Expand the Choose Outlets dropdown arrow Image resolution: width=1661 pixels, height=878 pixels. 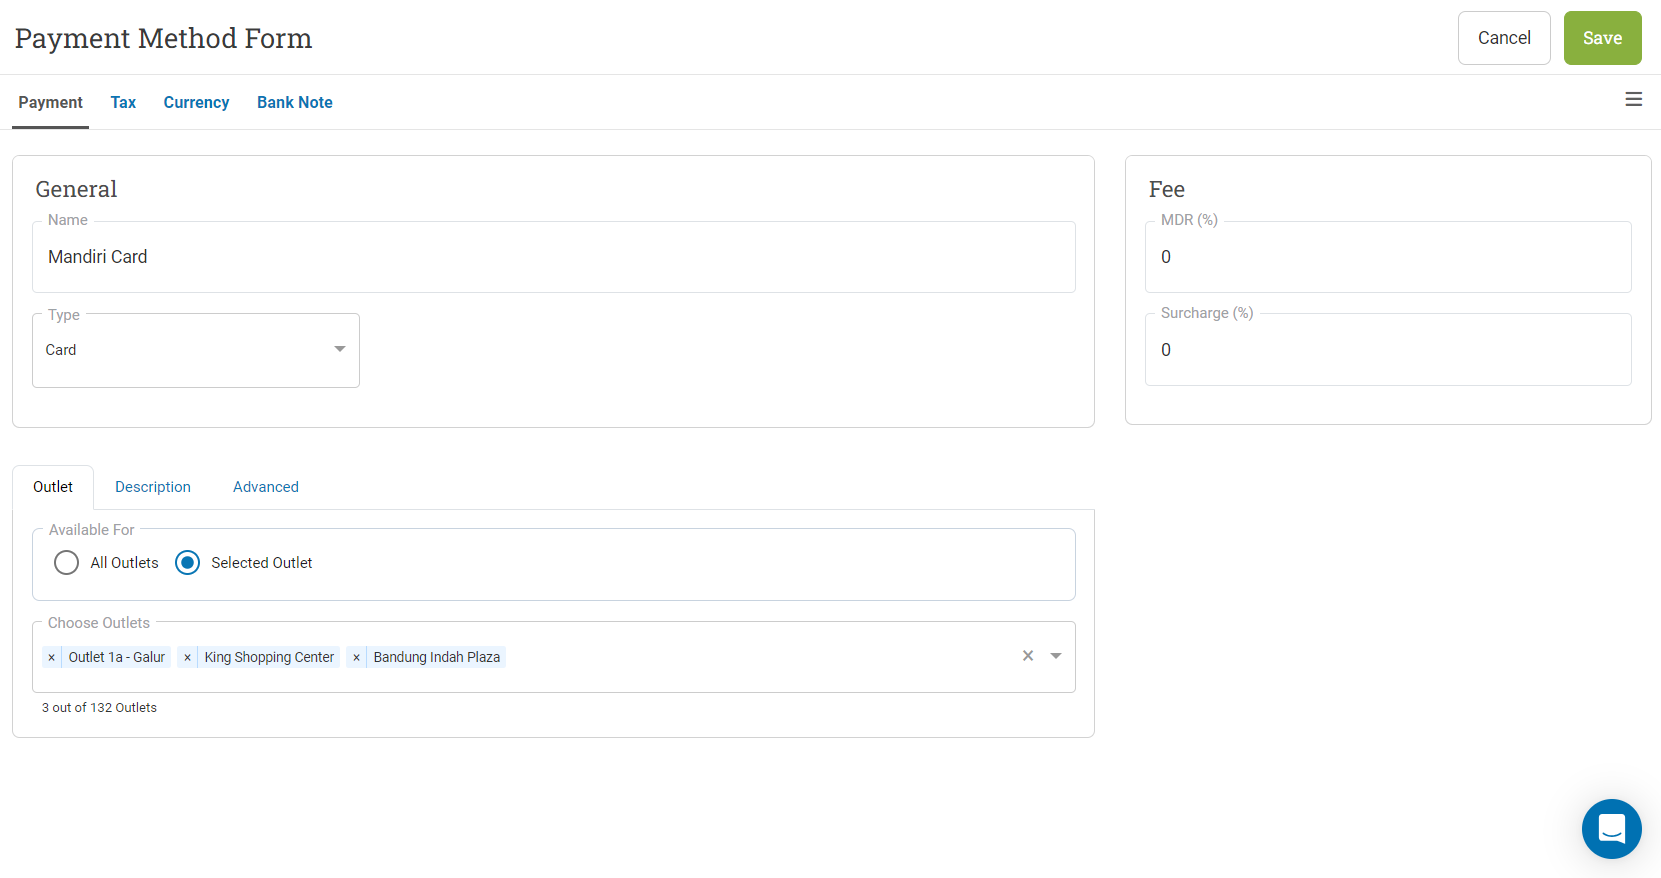pyautogui.click(x=1056, y=656)
